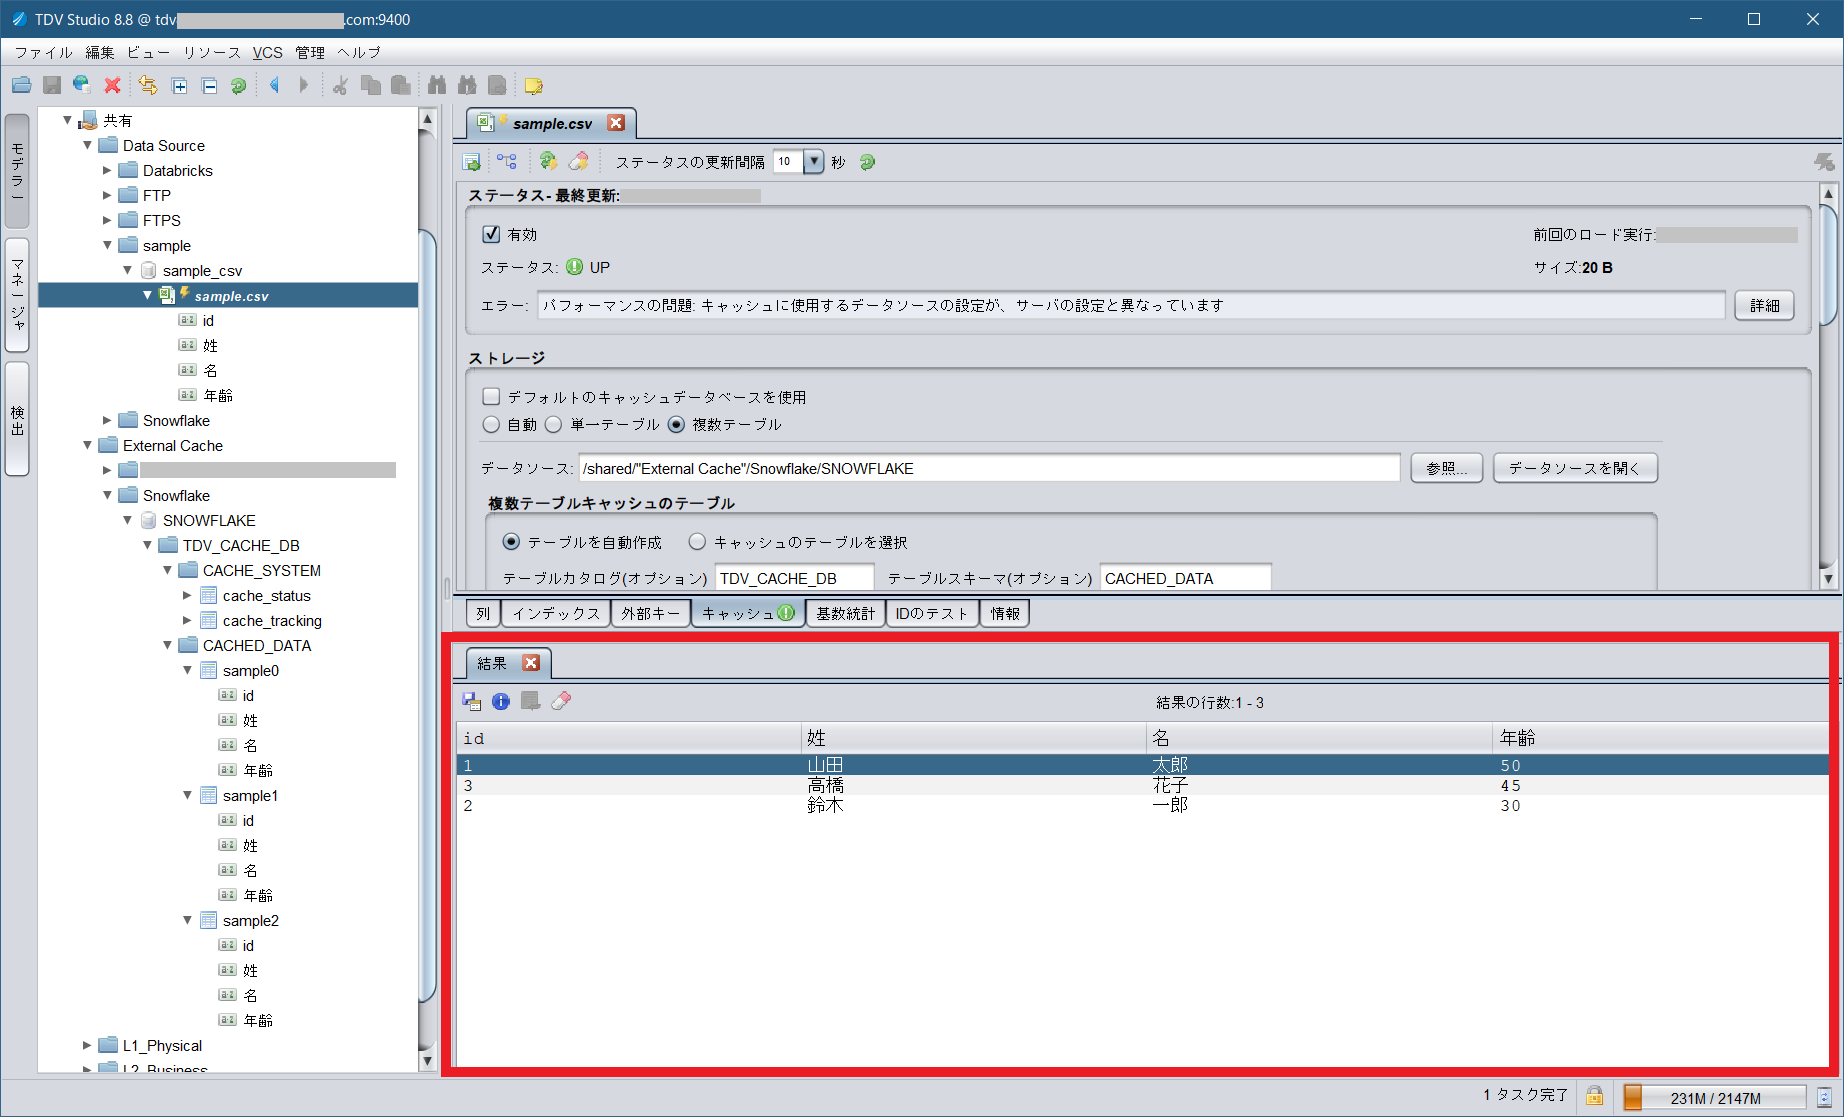Click green refresh icon beside 秒 label
Image resolution: width=1844 pixels, height=1117 pixels.
(867, 162)
